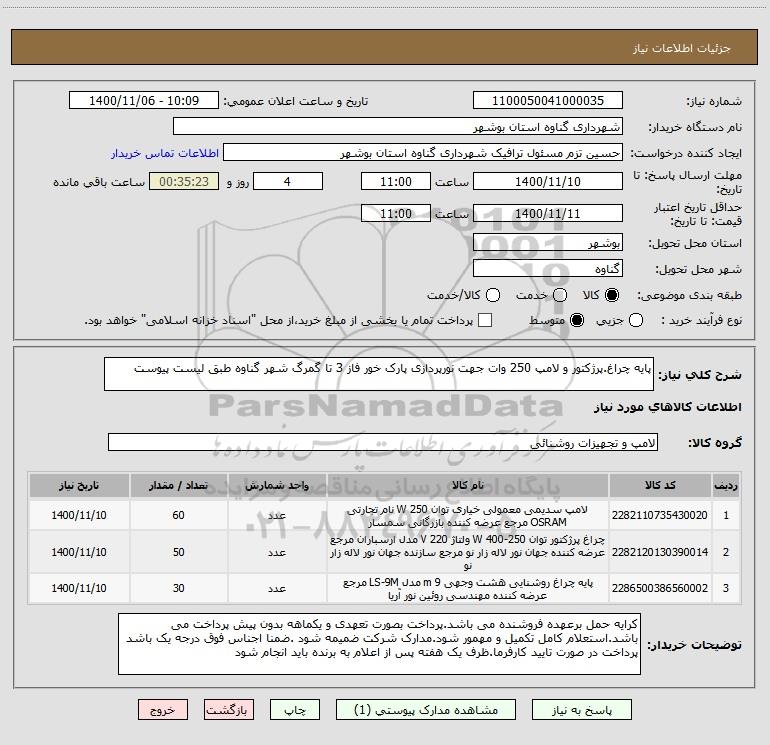The height and width of the screenshot is (745, 770).
Task: Choose the متوسط purchase type radio
Action: [x=577, y=320]
